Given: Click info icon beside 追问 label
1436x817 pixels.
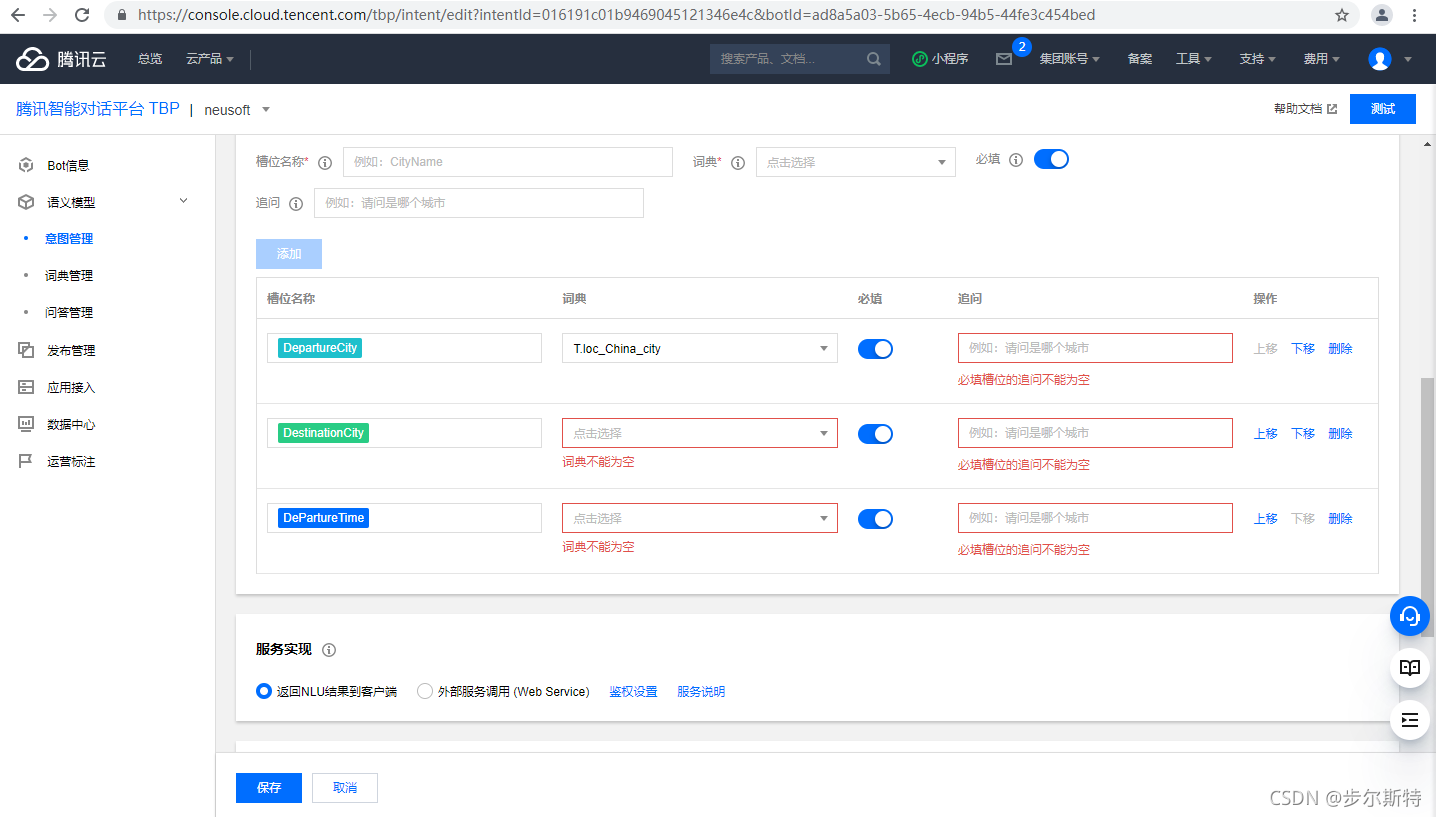Looking at the screenshot, I should click(x=296, y=204).
